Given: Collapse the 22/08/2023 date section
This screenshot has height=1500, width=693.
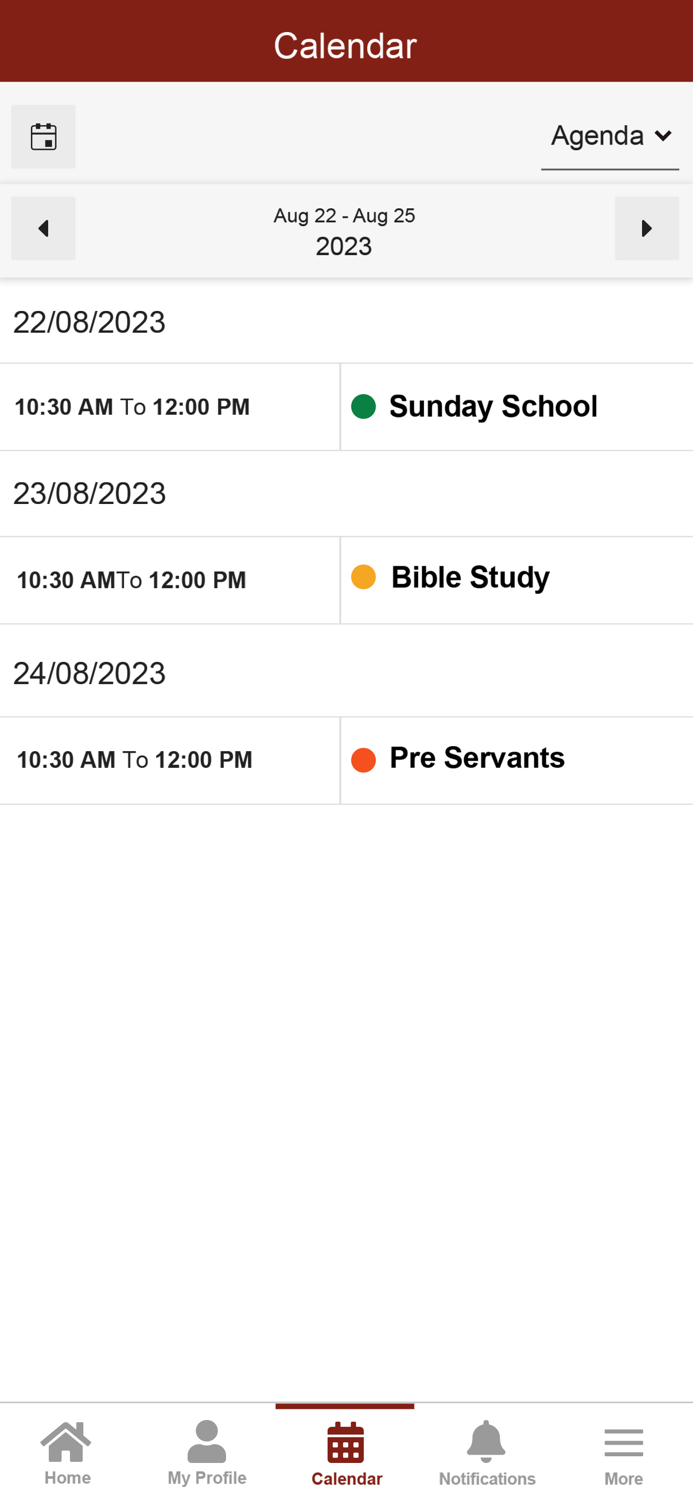Looking at the screenshot, I should click(x=90, y=322).
